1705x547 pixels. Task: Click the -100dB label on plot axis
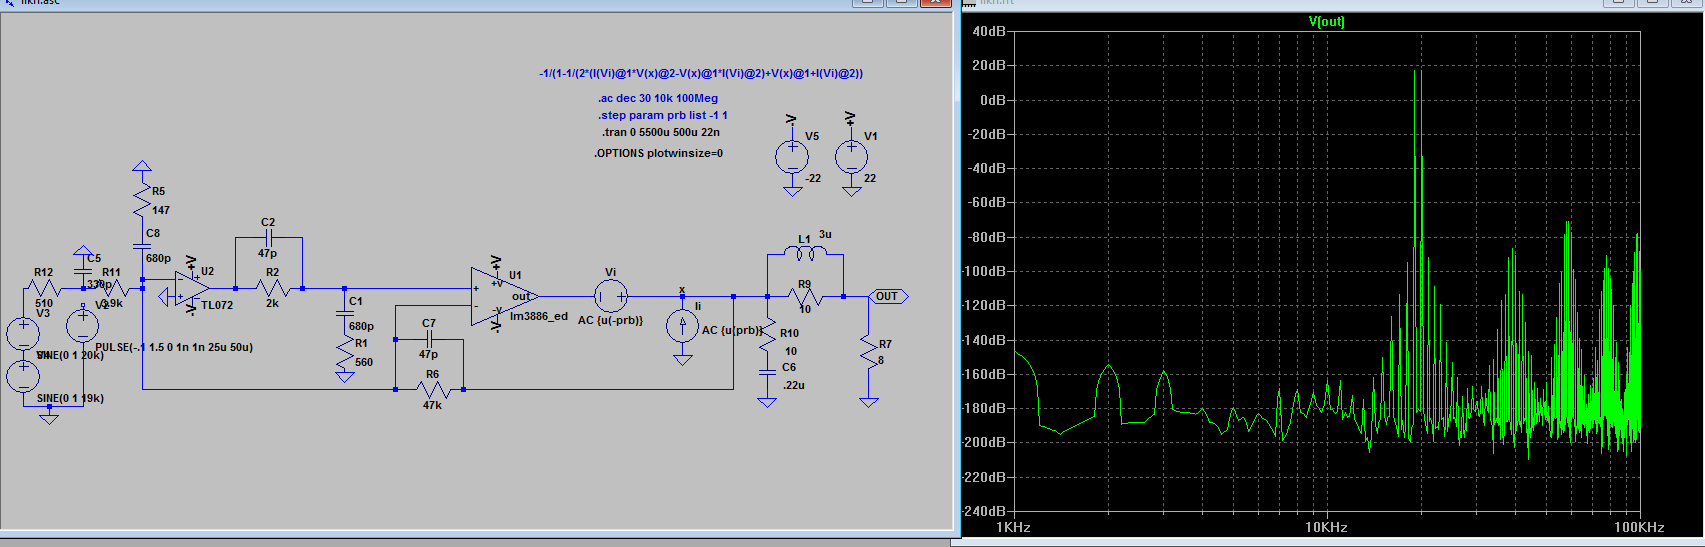[985, 271]
